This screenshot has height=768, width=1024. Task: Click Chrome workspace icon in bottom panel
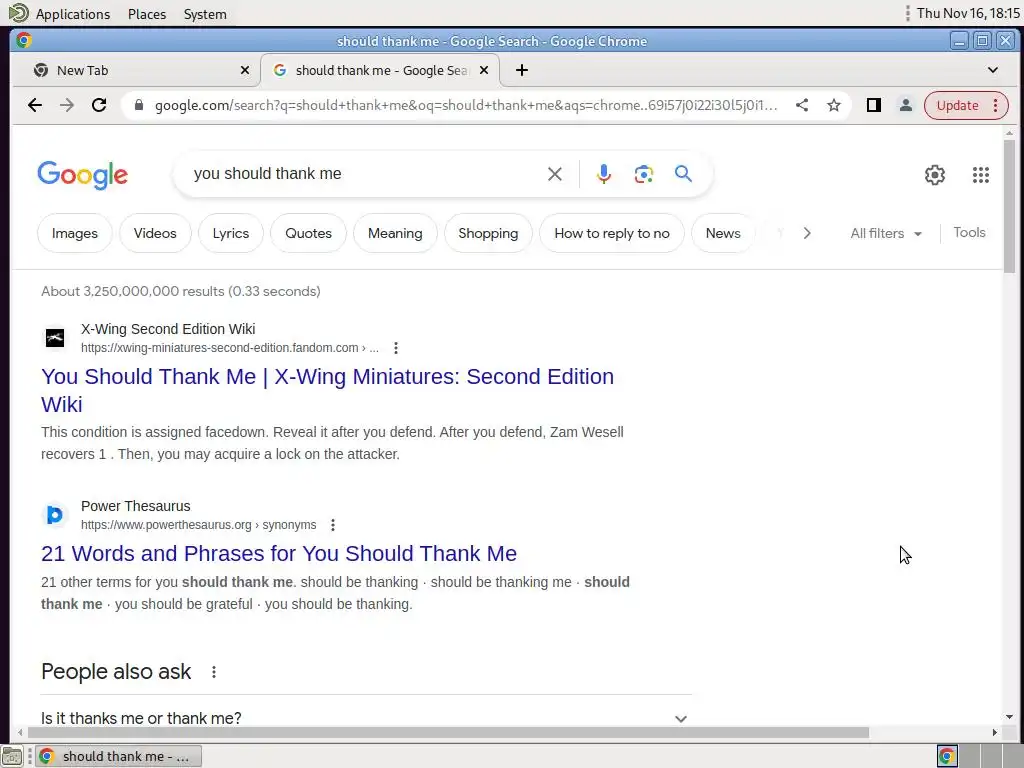click(947, 756)
